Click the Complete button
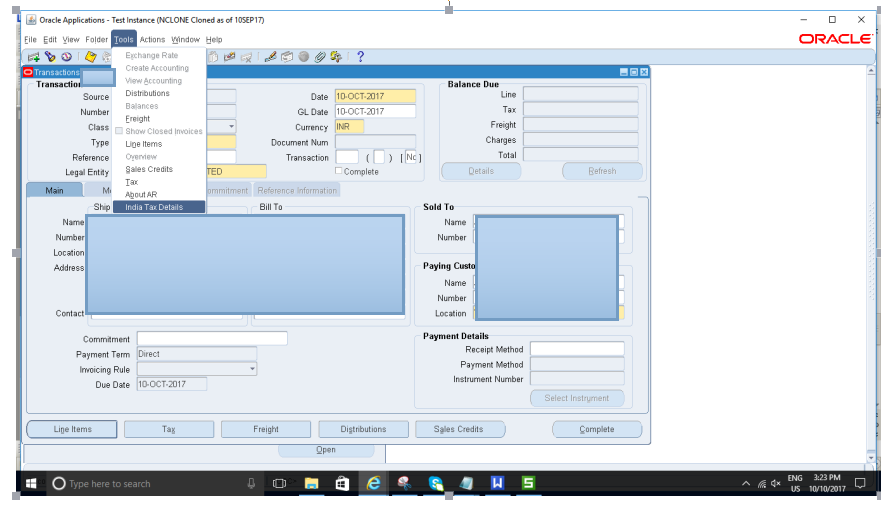The width and height of the screenshot is (881, 512). click(597, 429)
